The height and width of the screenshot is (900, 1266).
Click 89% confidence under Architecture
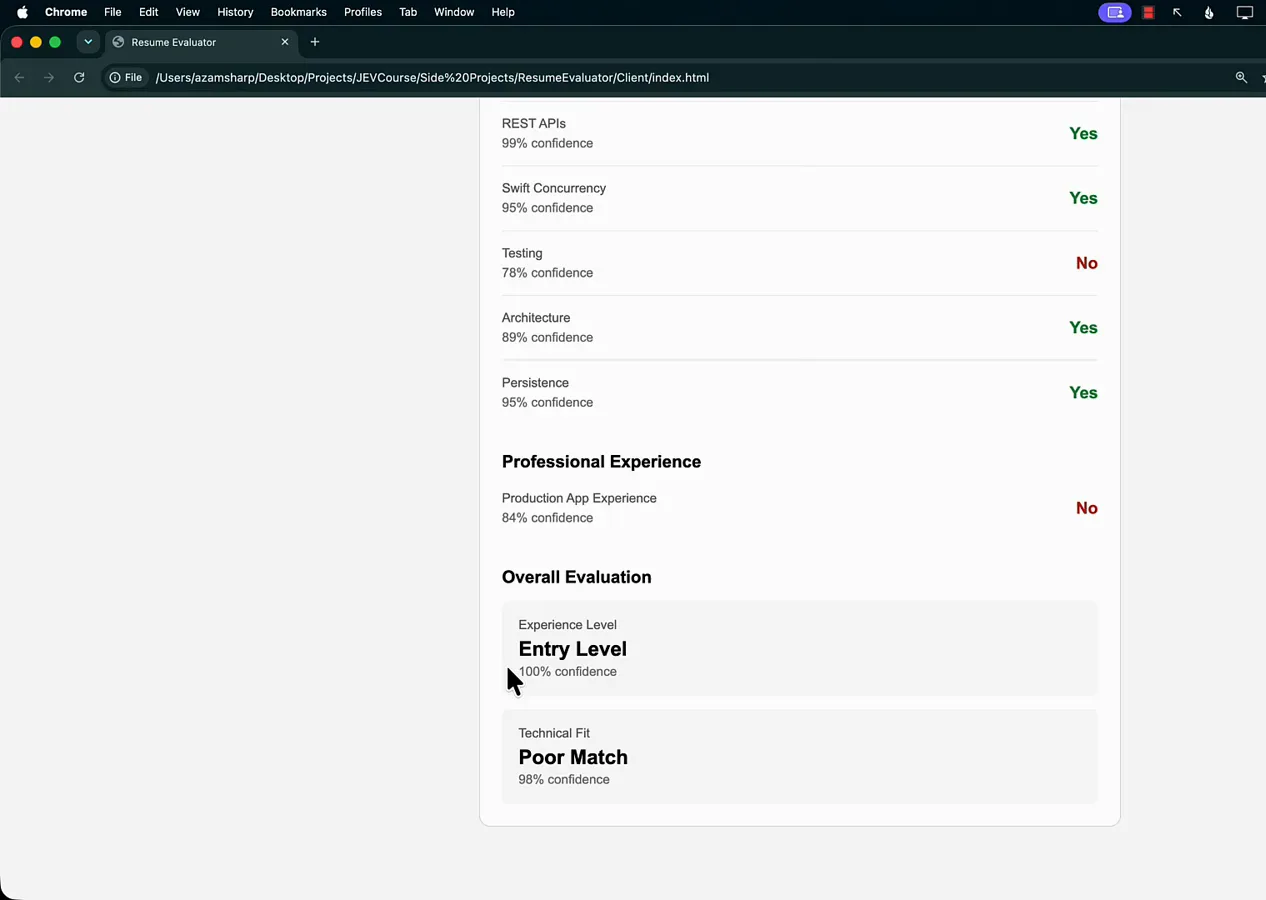point(547,337)
